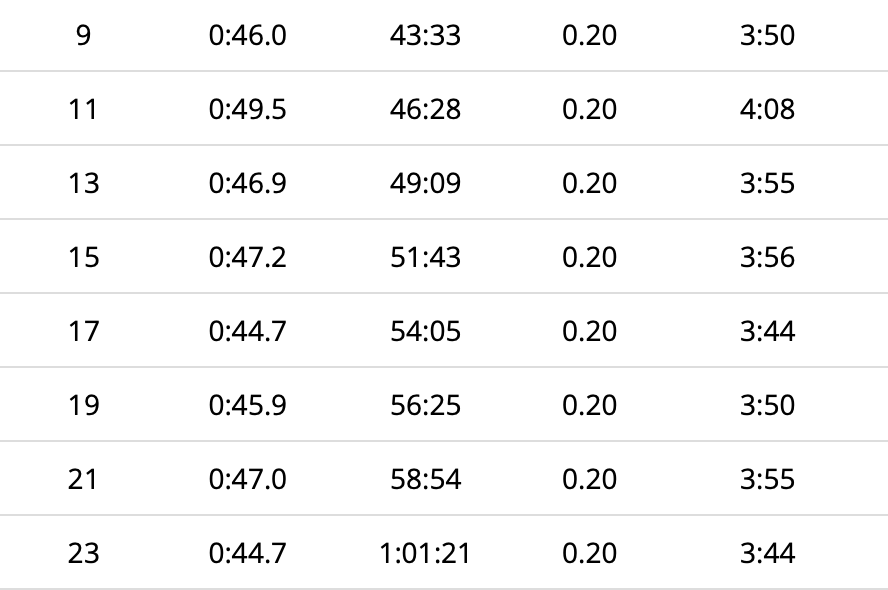Viewport: 888px width, 590px height.
Task: Select lap 17 row number
Action: (x=83, y=331)
